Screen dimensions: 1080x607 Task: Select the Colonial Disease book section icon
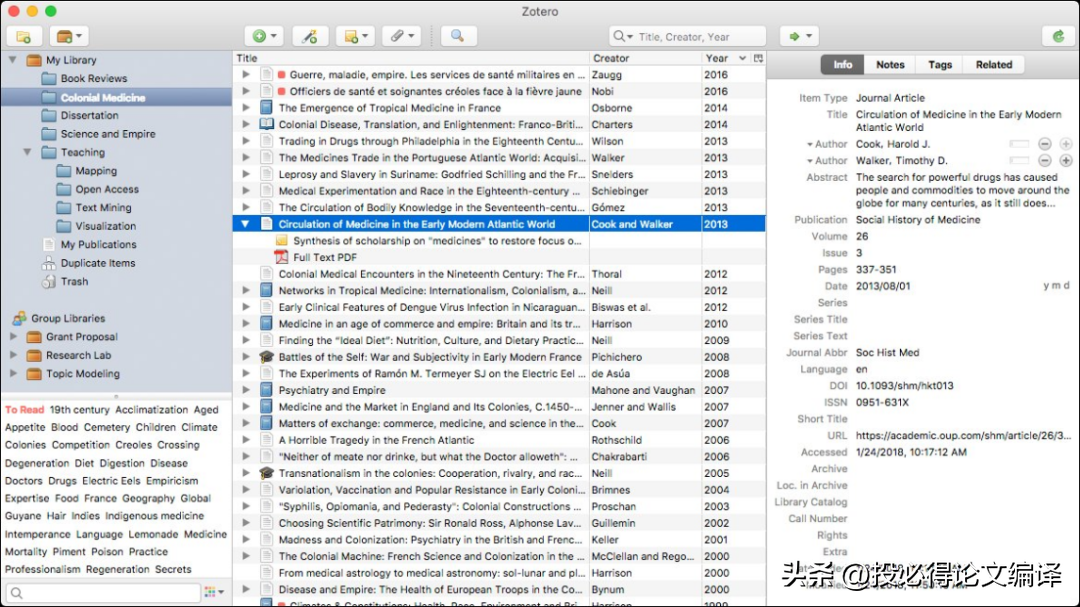tap(267, 125)
